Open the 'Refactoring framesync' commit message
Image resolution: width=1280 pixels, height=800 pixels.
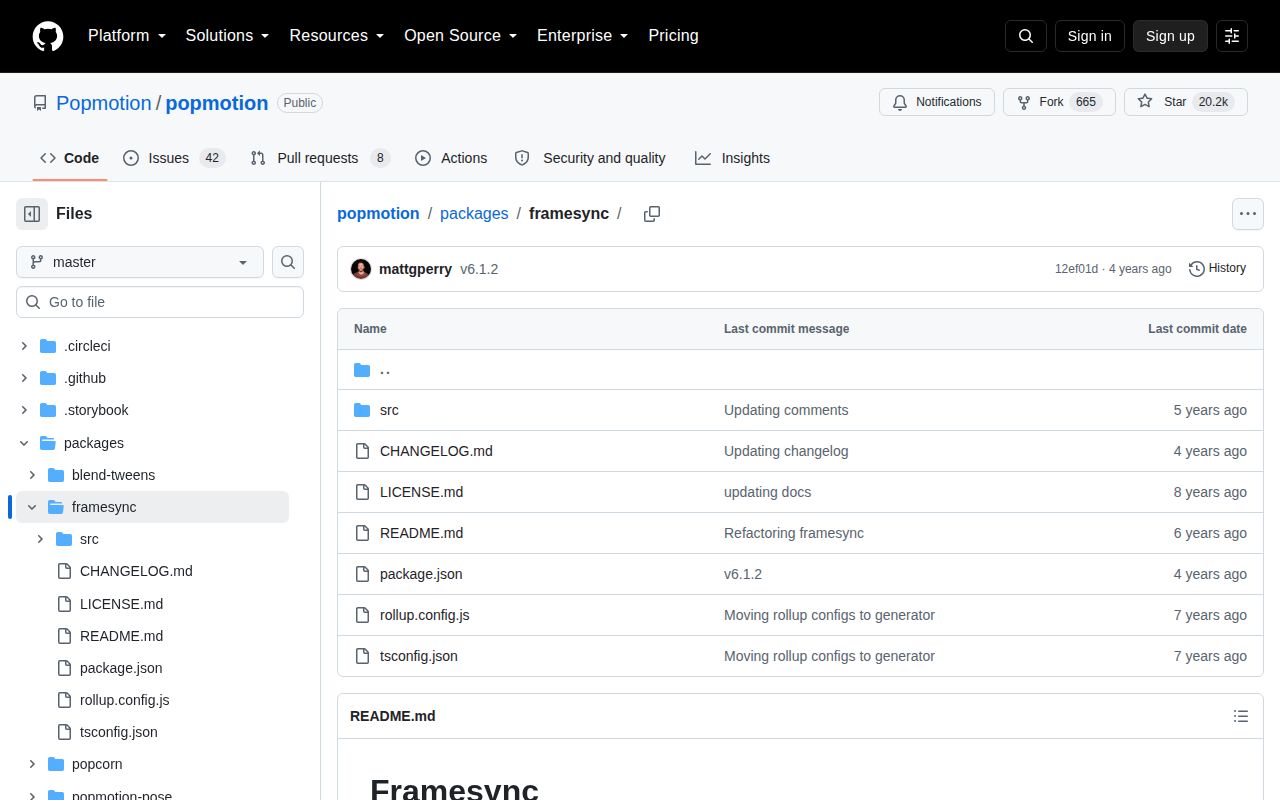[x=794, y=533]
